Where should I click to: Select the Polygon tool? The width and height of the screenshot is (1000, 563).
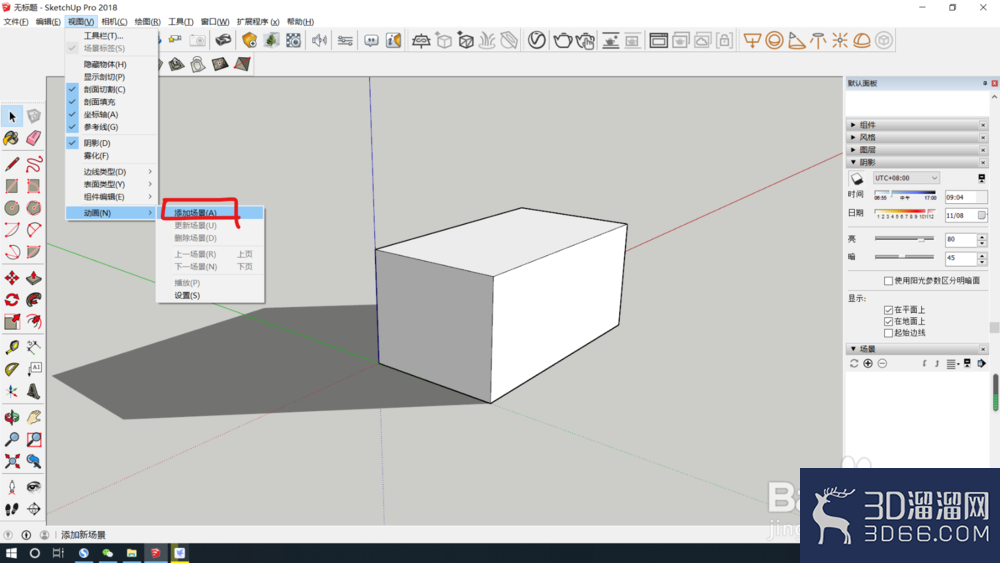point(34,207)
